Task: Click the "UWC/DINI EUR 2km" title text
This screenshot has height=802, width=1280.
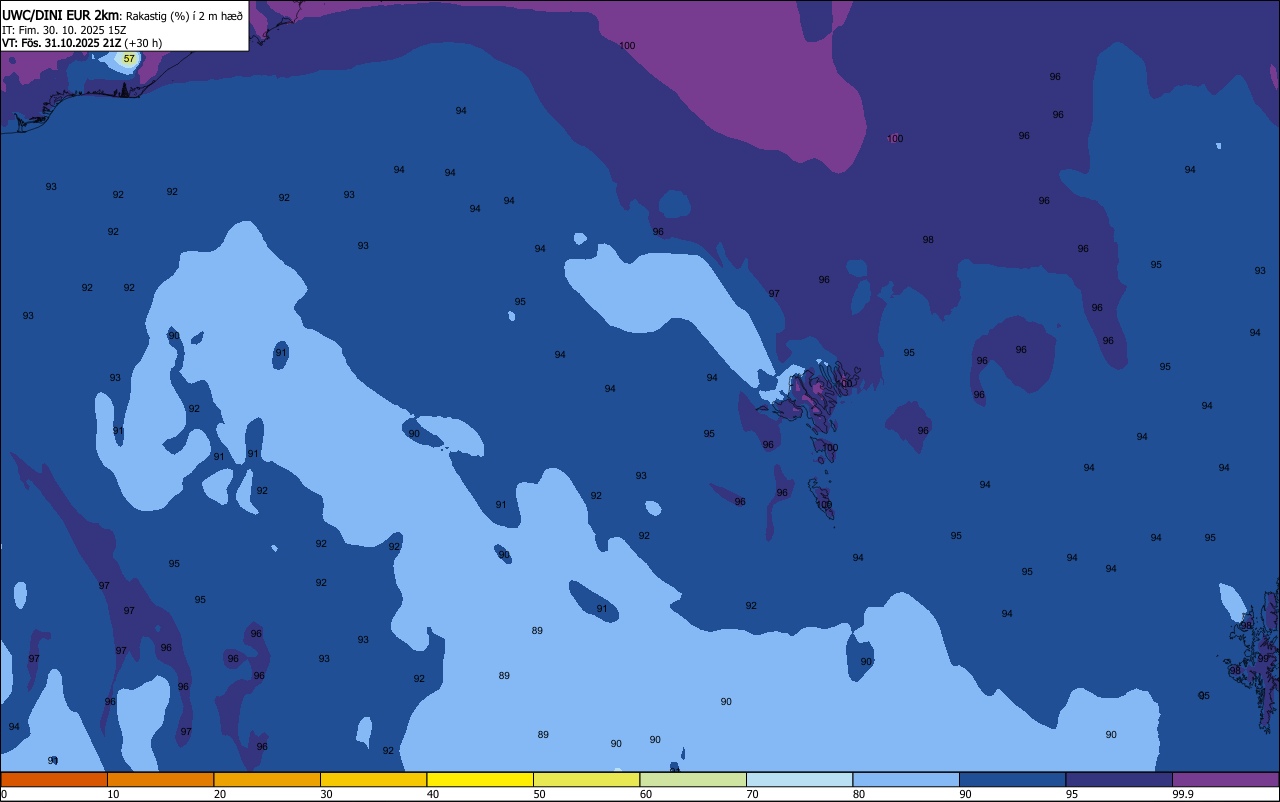Action: pos(60,15)
